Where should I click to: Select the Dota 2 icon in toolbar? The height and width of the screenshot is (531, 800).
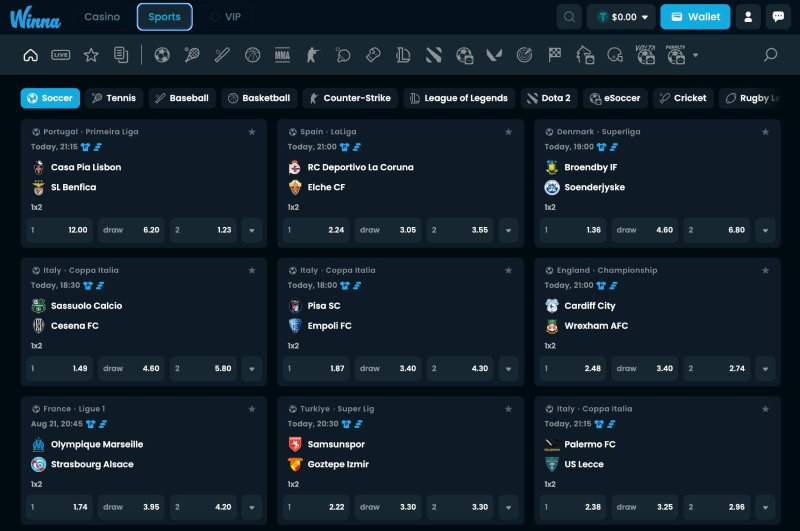pyautogui.click(x=434, y=55)
